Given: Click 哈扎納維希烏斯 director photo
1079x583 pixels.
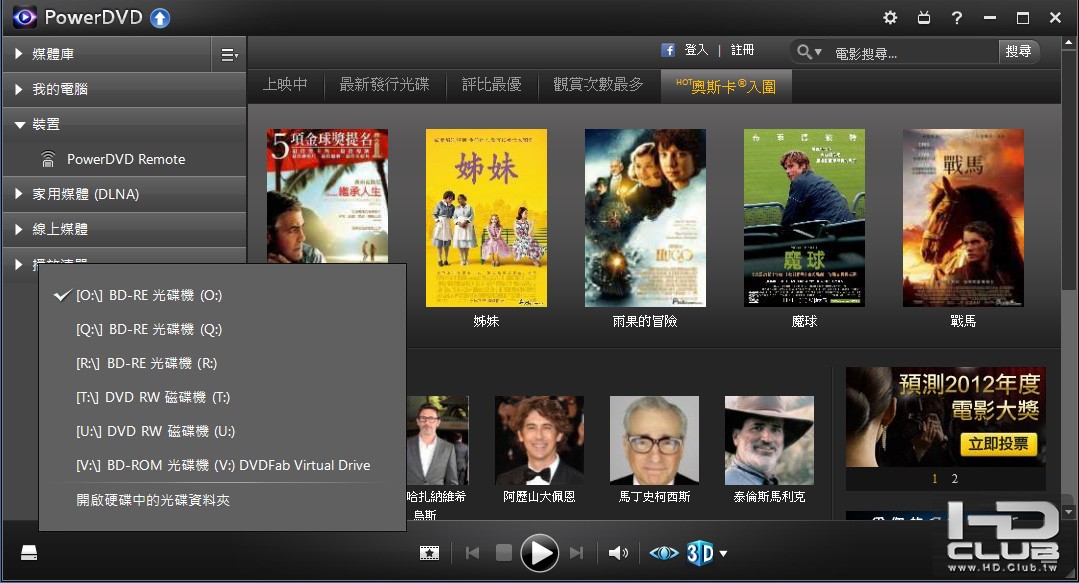Looking at the screenshot, I should coord(438,440).
